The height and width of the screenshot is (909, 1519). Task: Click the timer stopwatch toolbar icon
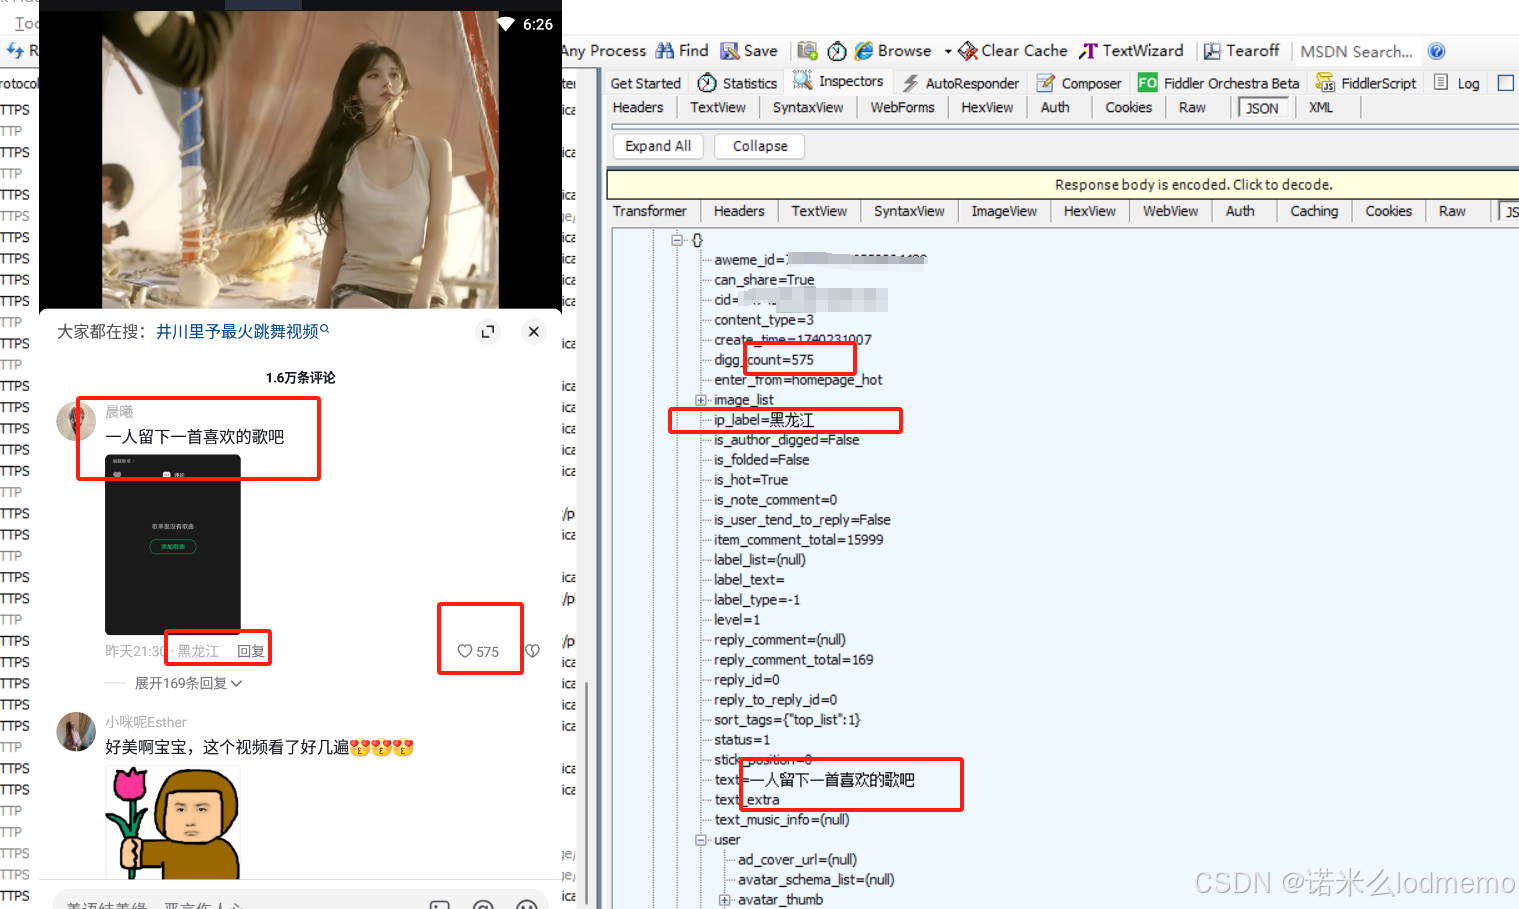[x=837, y=51]
